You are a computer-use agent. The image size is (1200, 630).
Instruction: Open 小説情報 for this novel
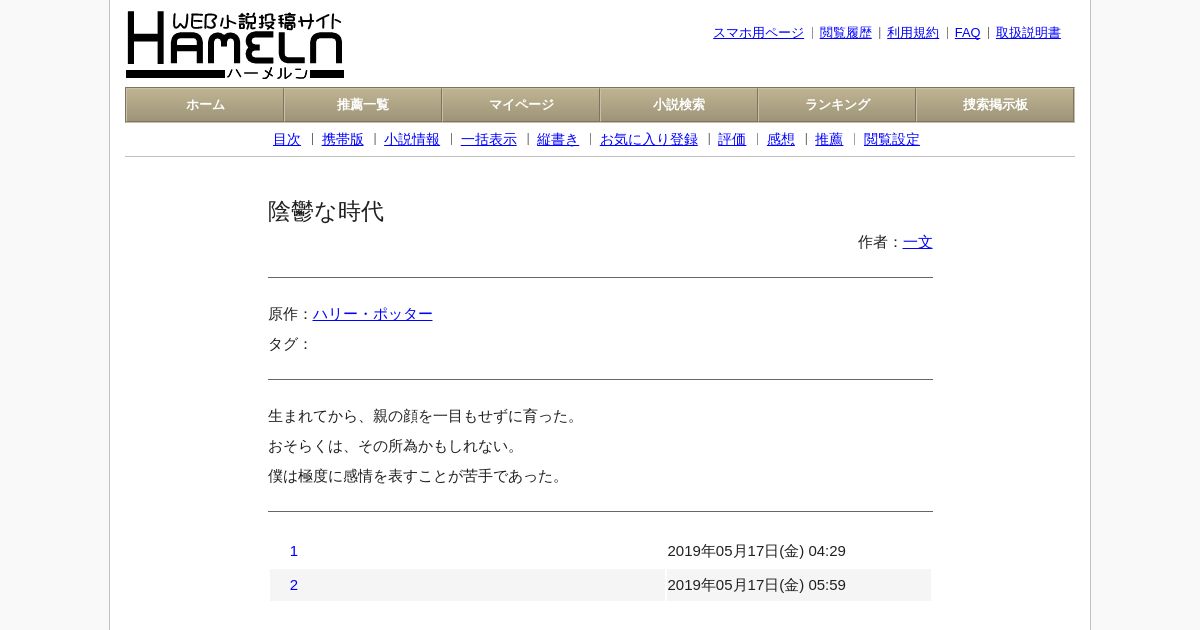pyautogui.click(x=412, y=140)
